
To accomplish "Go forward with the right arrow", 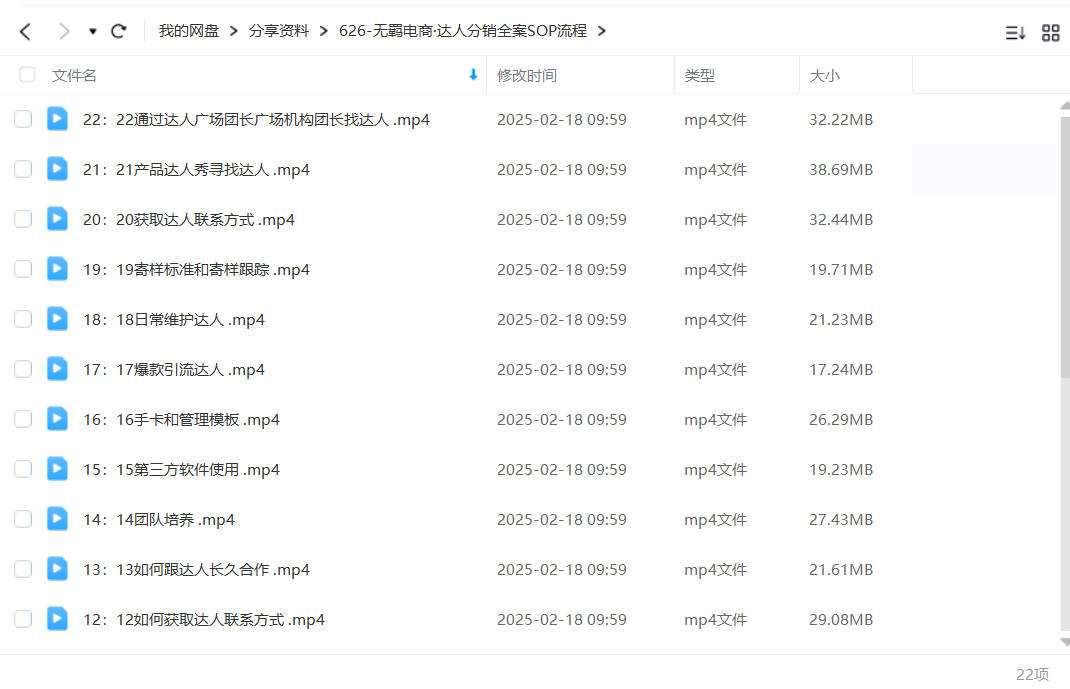I will pos(64,31).
